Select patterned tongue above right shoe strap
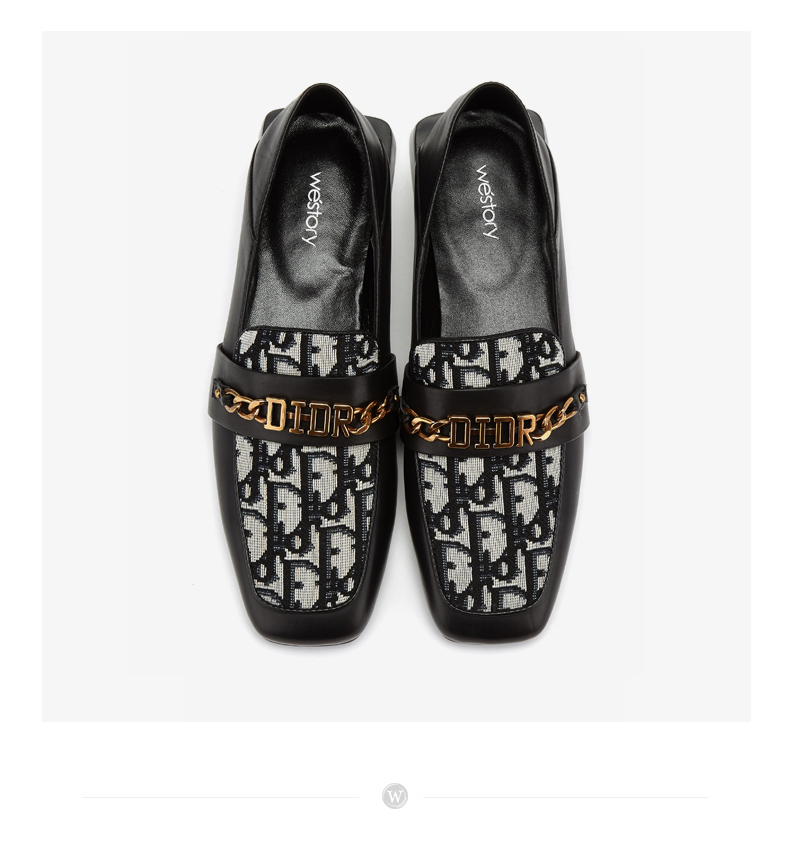 488,359
